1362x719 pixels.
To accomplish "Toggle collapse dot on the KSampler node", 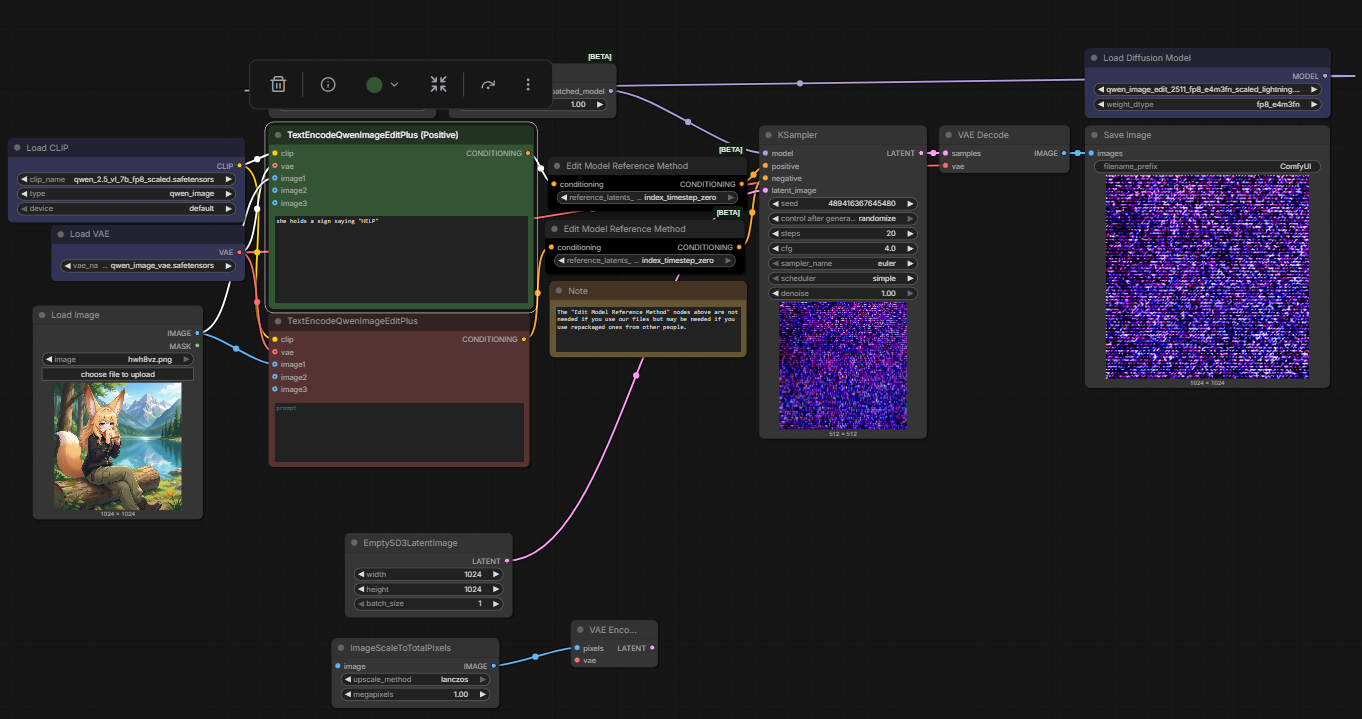I will [x=769, y=135].
